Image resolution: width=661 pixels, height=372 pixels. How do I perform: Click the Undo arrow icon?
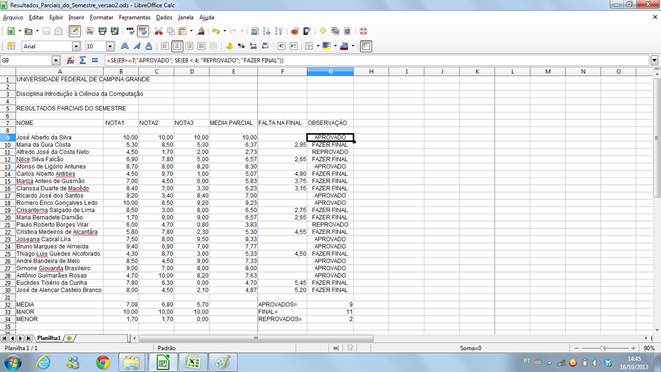216,31
